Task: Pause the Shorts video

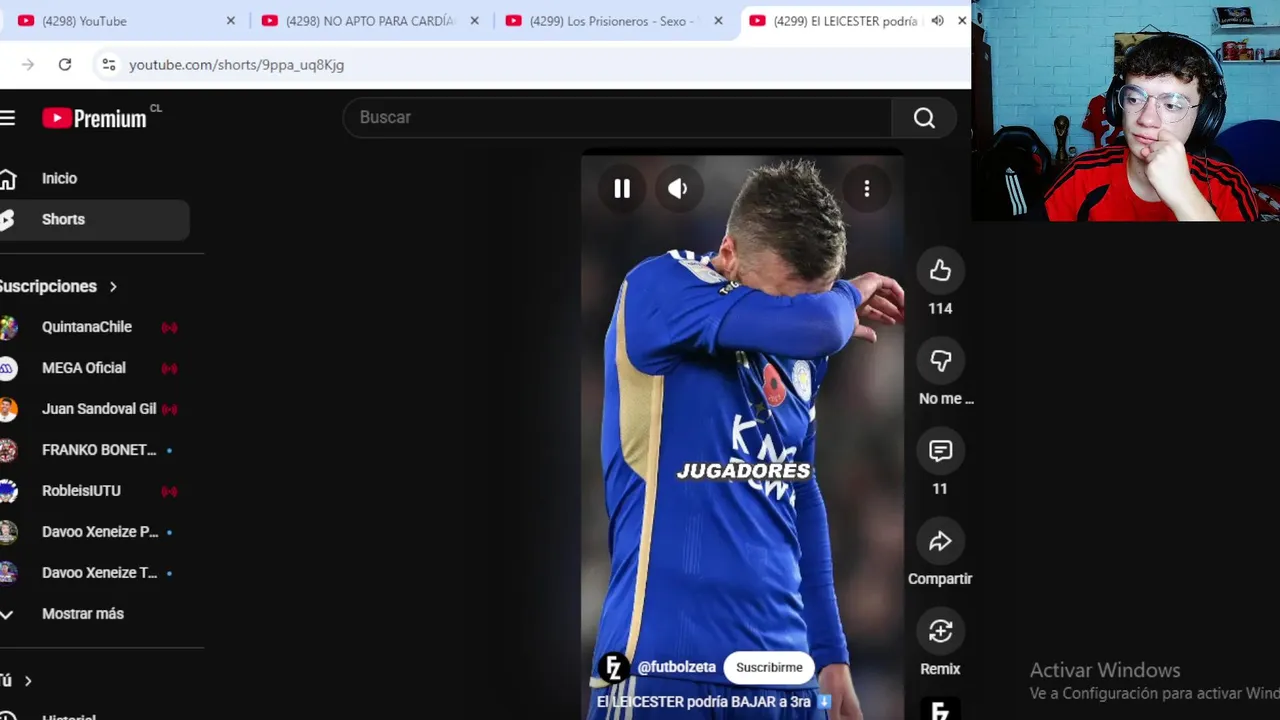Action: click(x=622, y=189)
